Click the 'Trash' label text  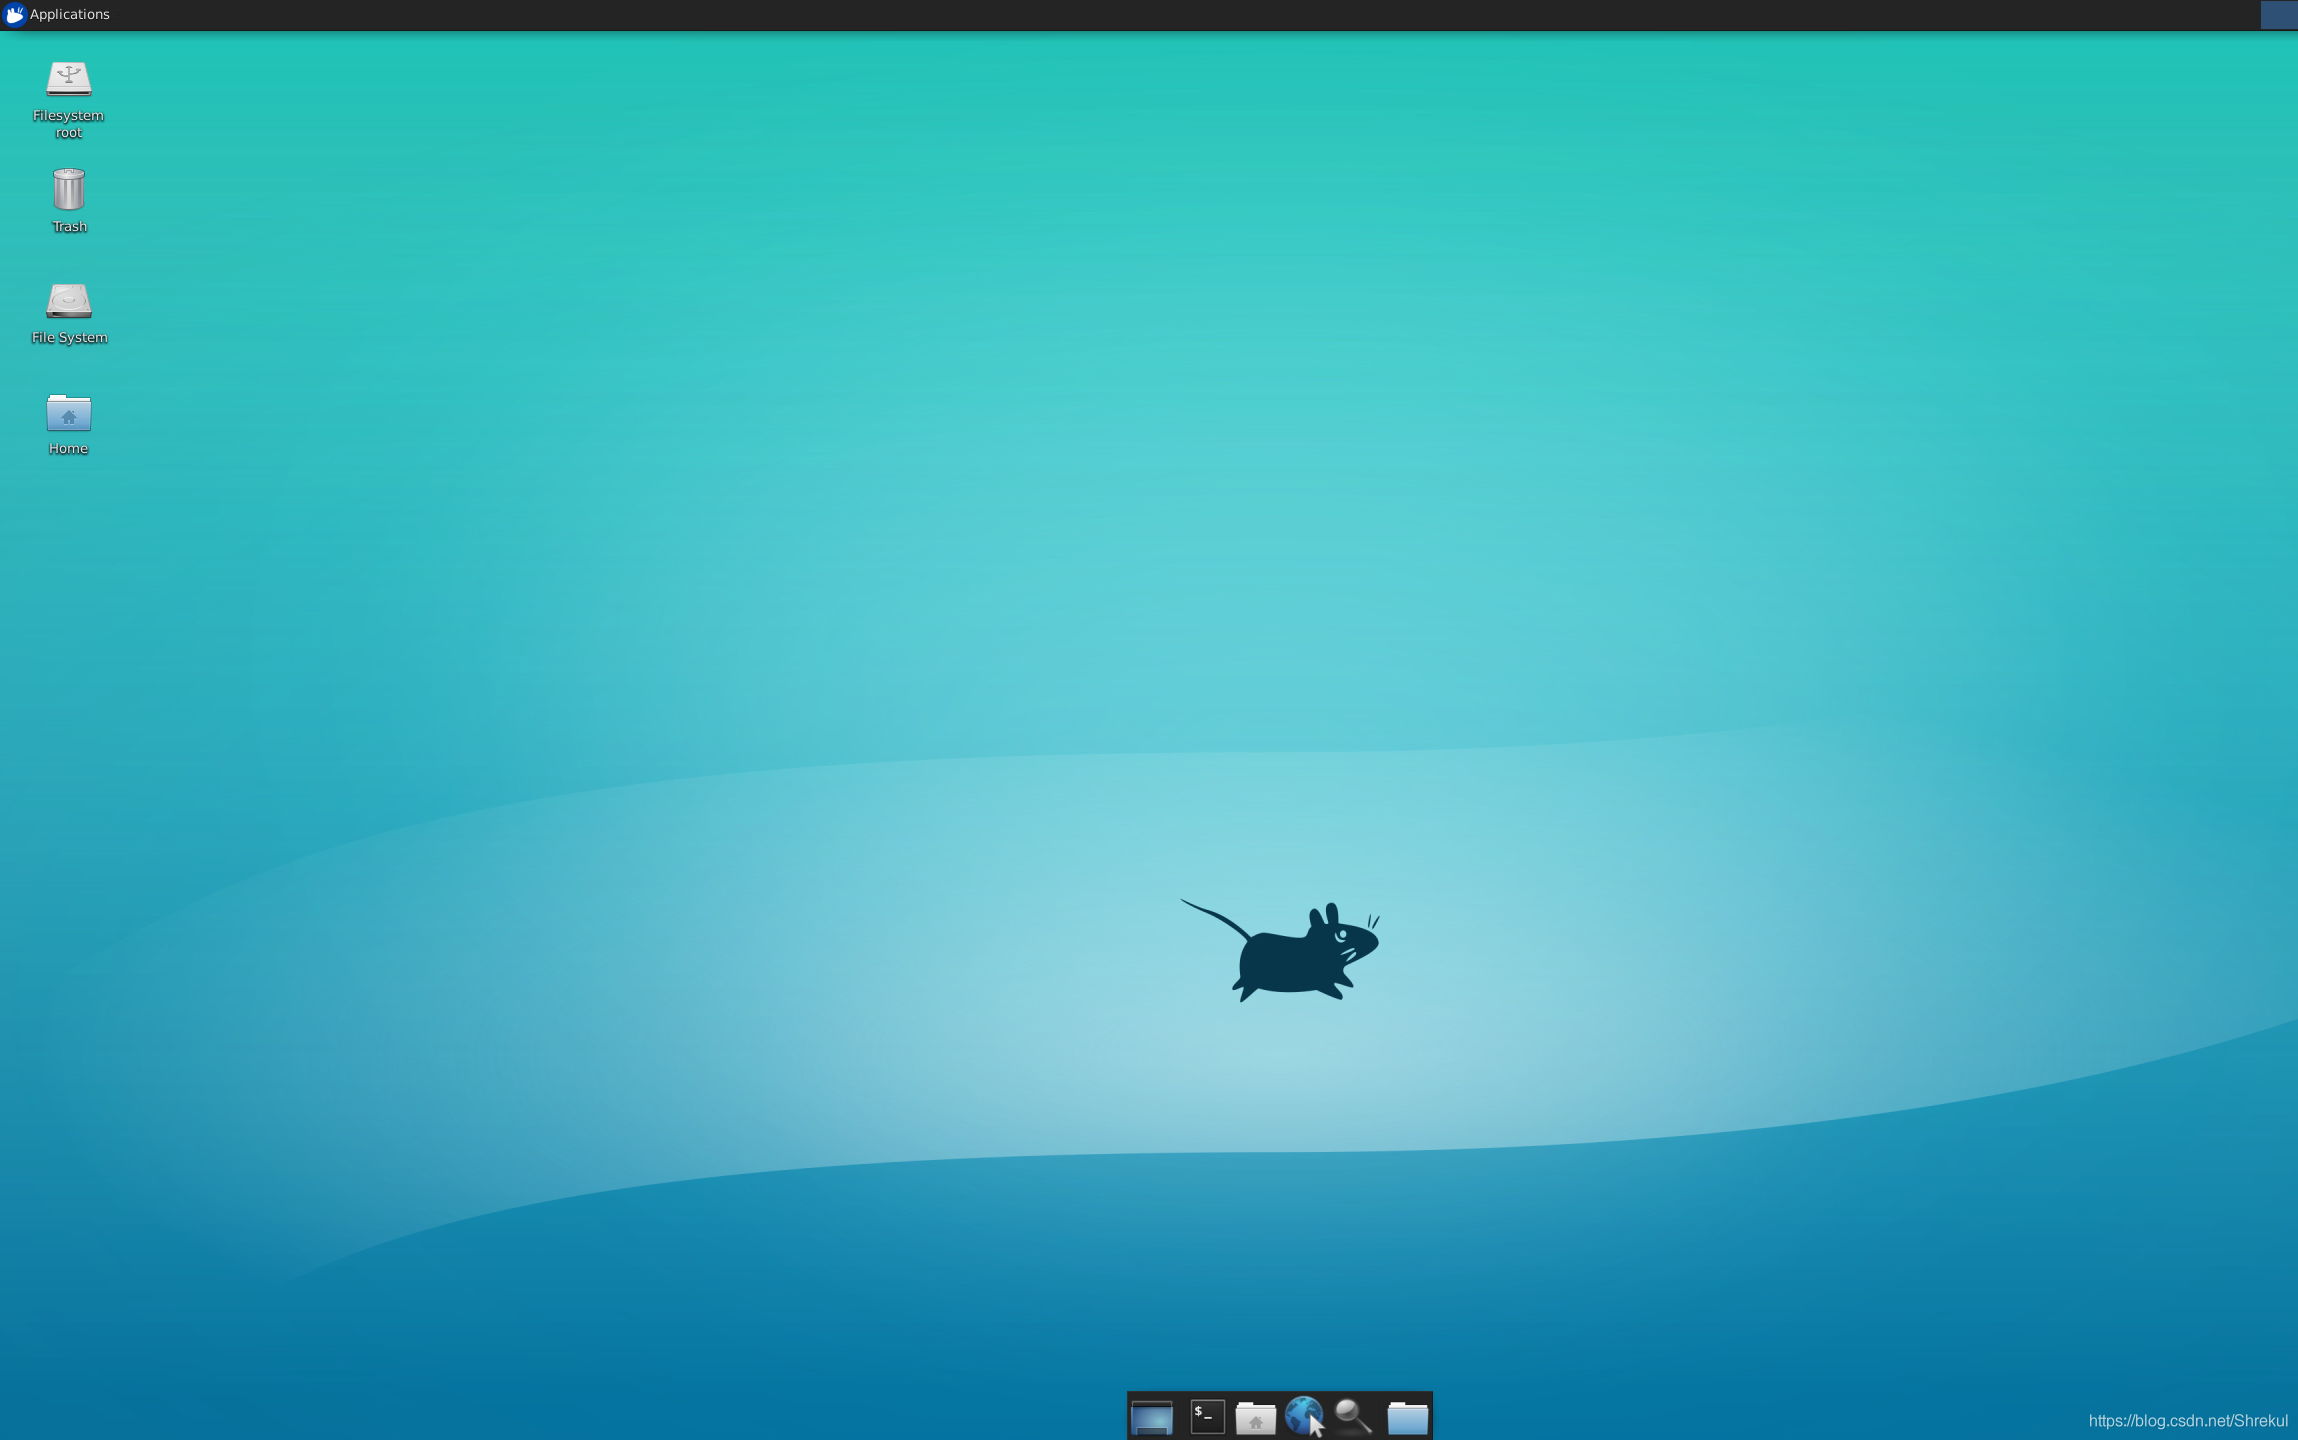pos(69,227)
